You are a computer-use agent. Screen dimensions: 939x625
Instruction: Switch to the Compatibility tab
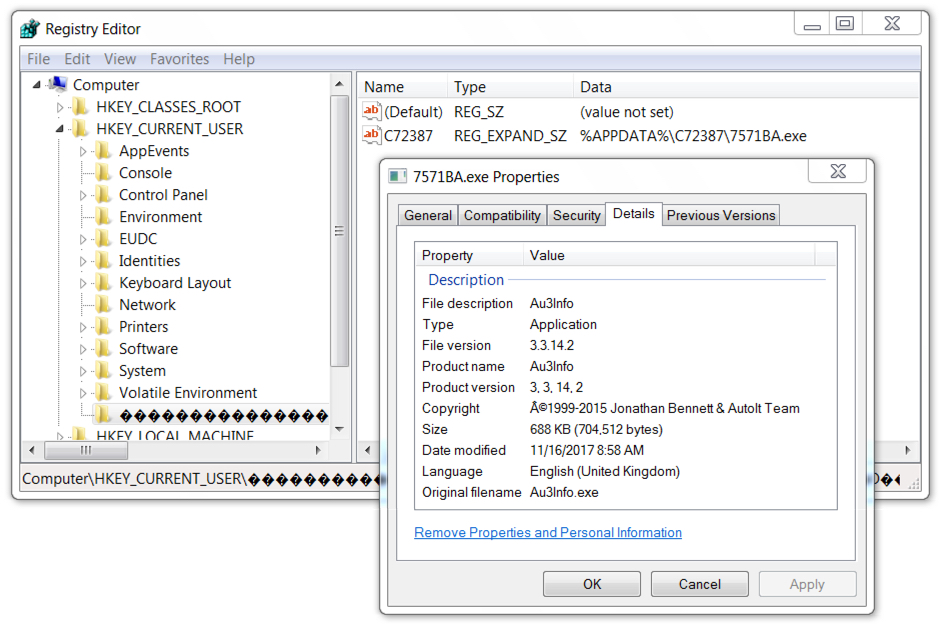pos(502,216)
